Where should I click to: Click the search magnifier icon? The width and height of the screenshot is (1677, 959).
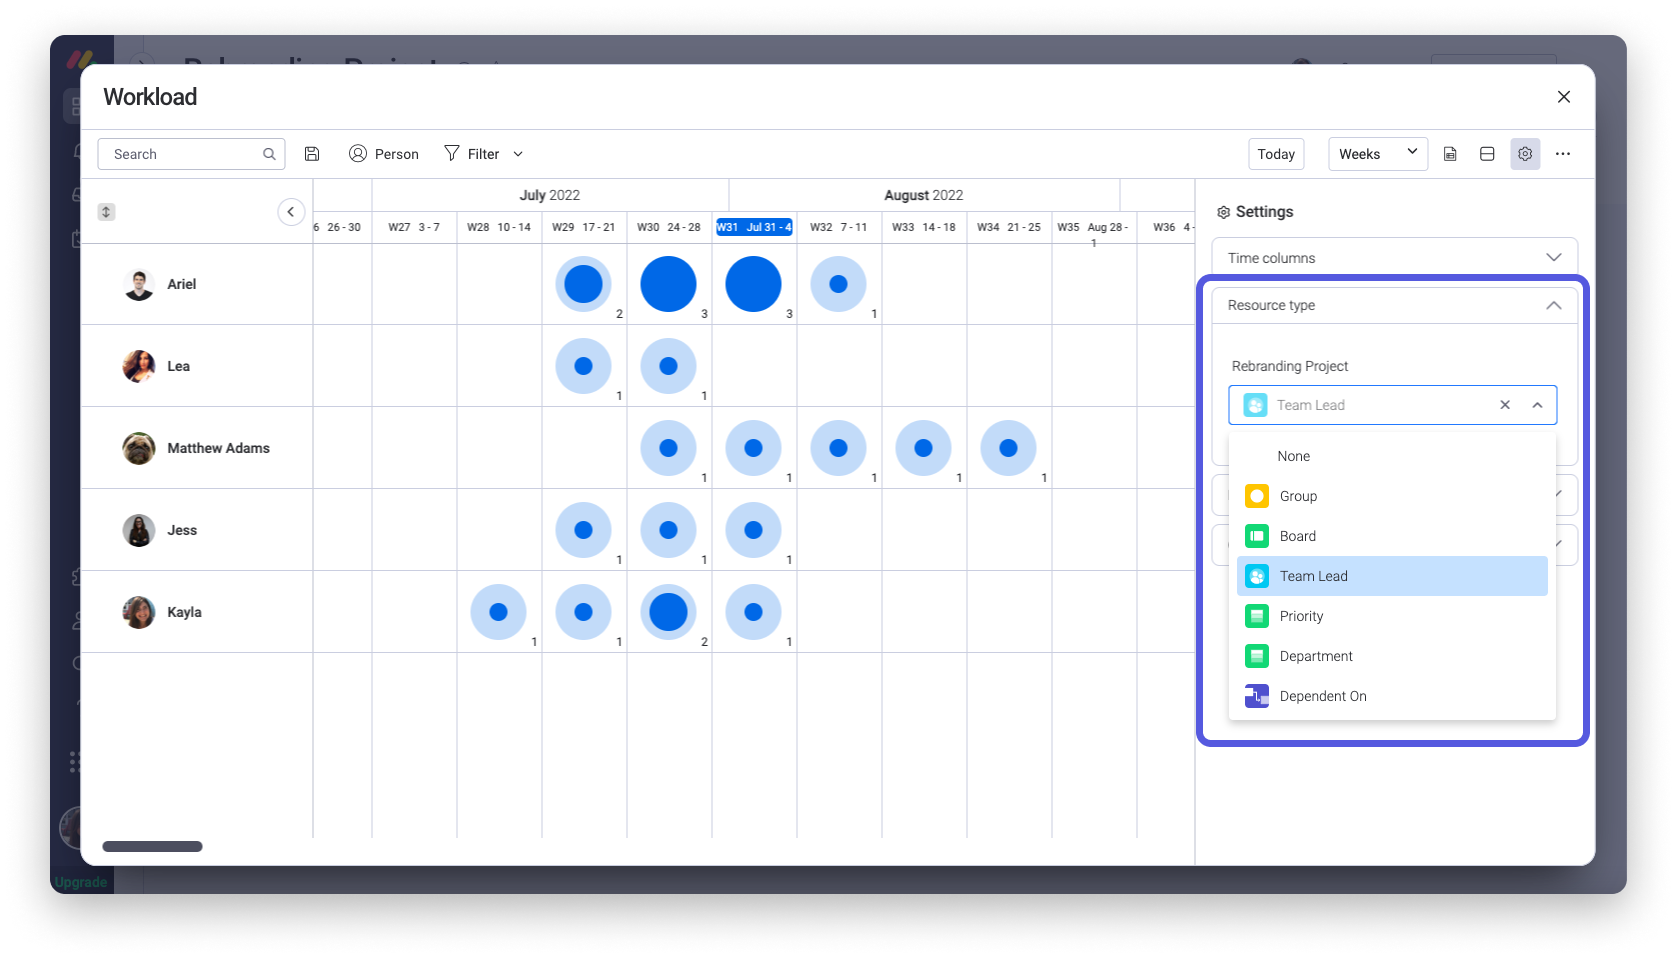(x=269, y=154)
